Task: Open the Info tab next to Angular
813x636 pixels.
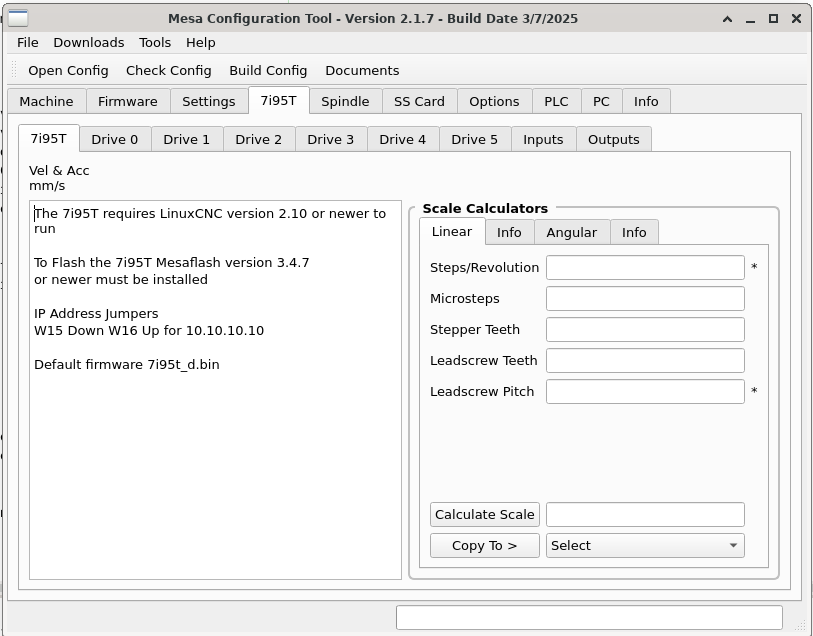Action: [635, 232]
